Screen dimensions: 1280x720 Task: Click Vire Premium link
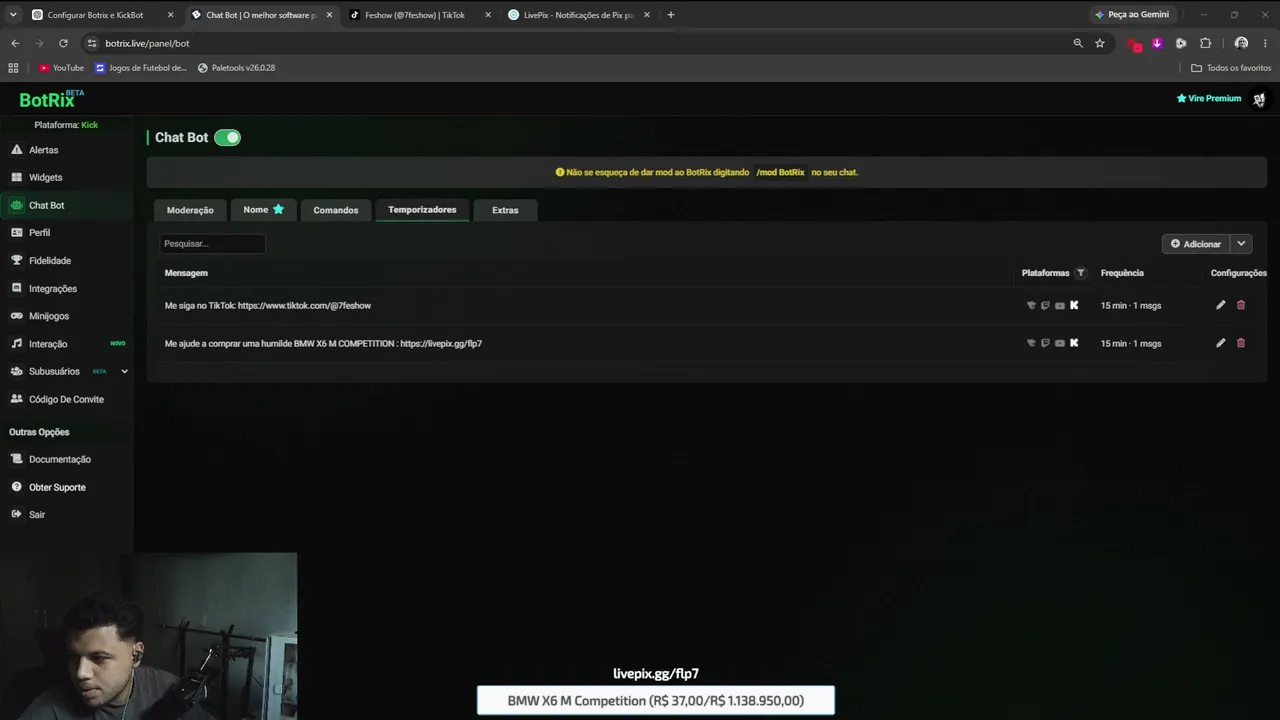(x=1208, y=99)
